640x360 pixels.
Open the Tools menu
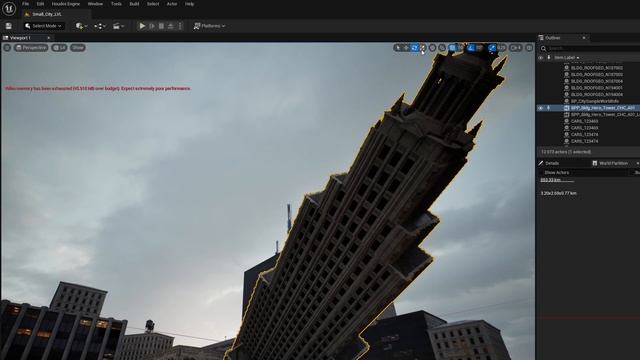pyautogui.click(x=116, y=4)
